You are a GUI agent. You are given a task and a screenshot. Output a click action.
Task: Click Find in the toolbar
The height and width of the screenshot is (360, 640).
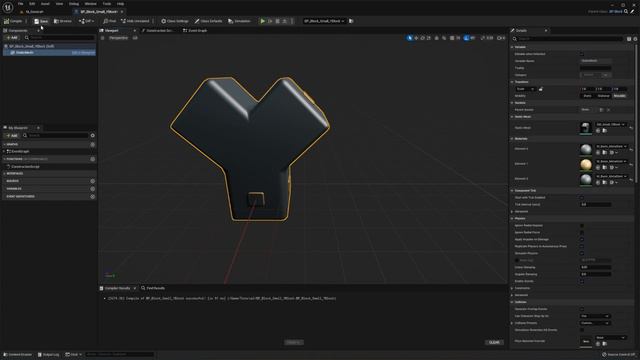pyautogui.click(x=110, y=21)
